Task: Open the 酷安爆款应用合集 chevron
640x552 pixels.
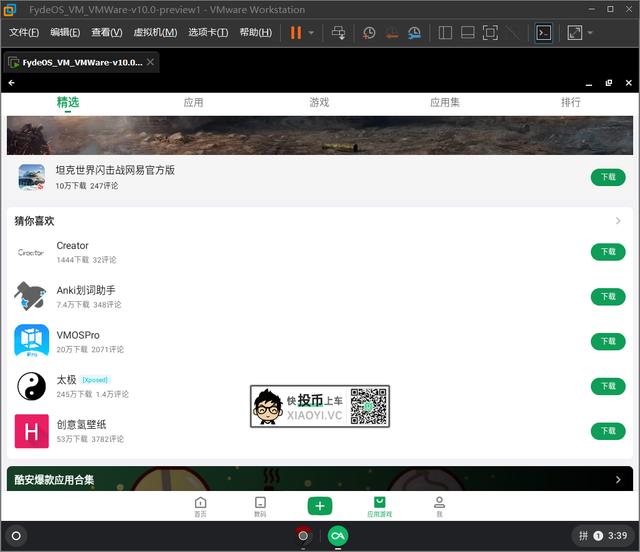Action: click(618, 479)
